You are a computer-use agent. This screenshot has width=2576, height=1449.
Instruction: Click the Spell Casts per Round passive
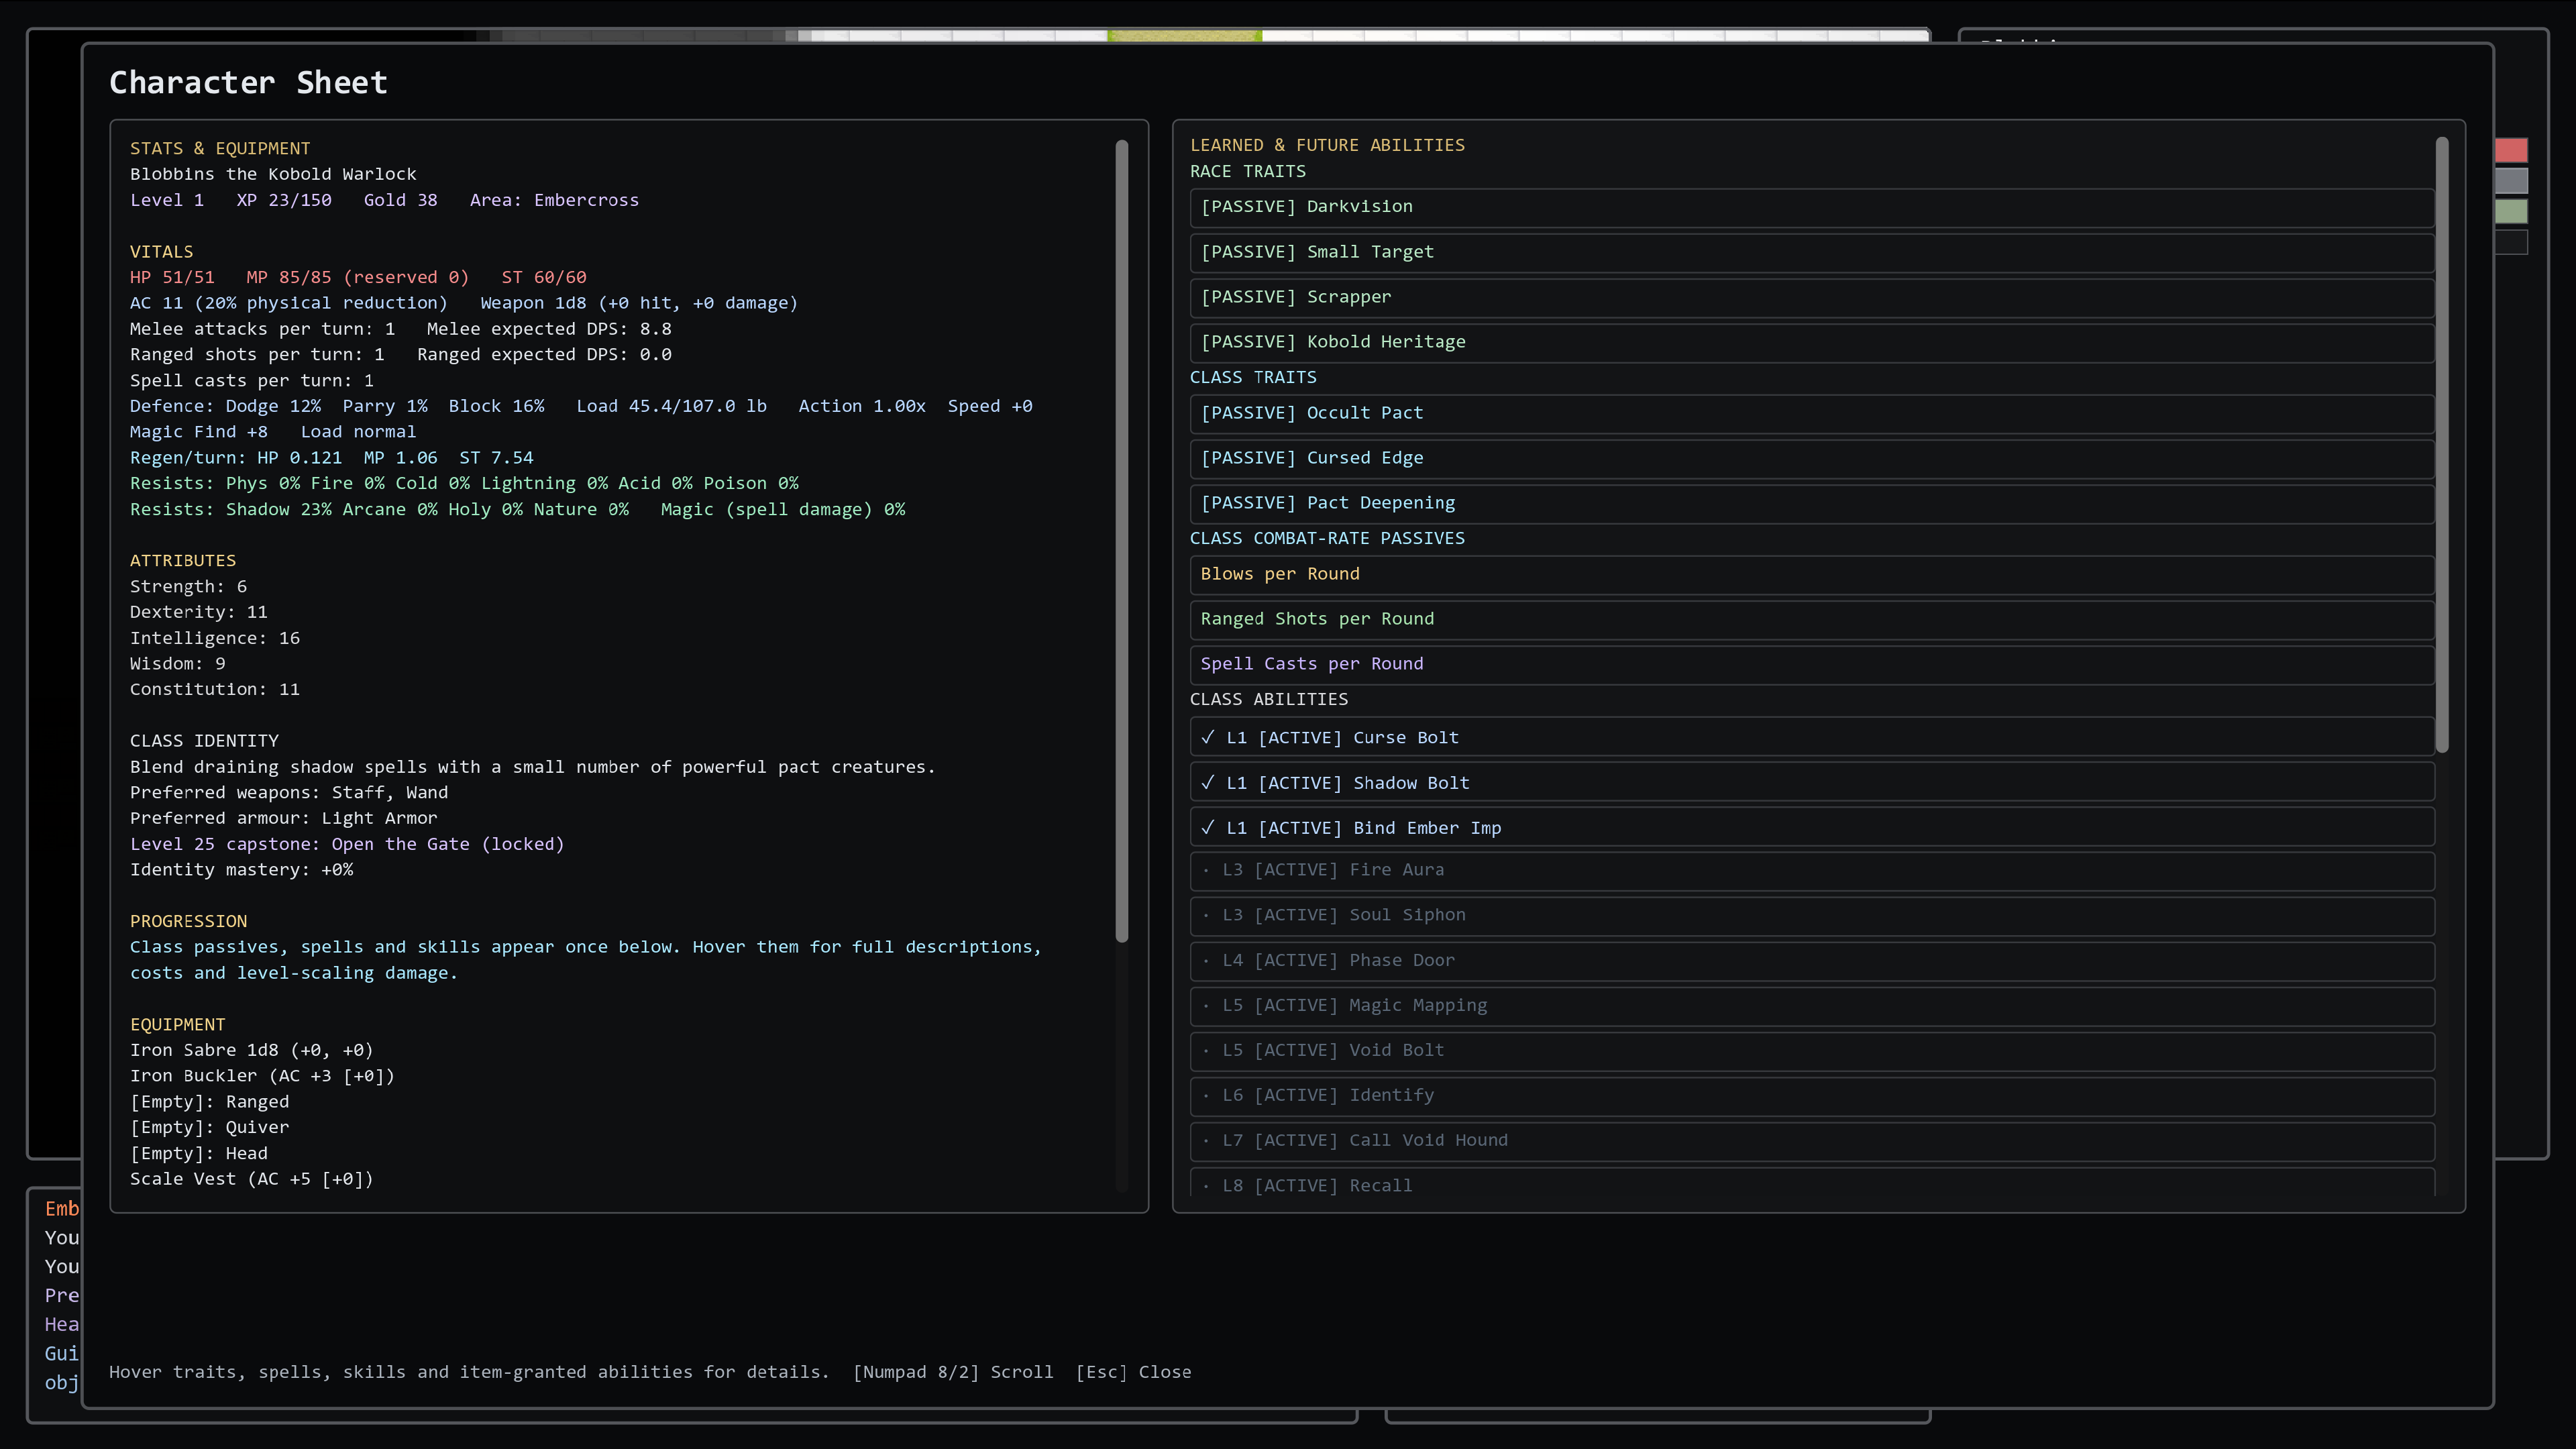(1811, 664)
